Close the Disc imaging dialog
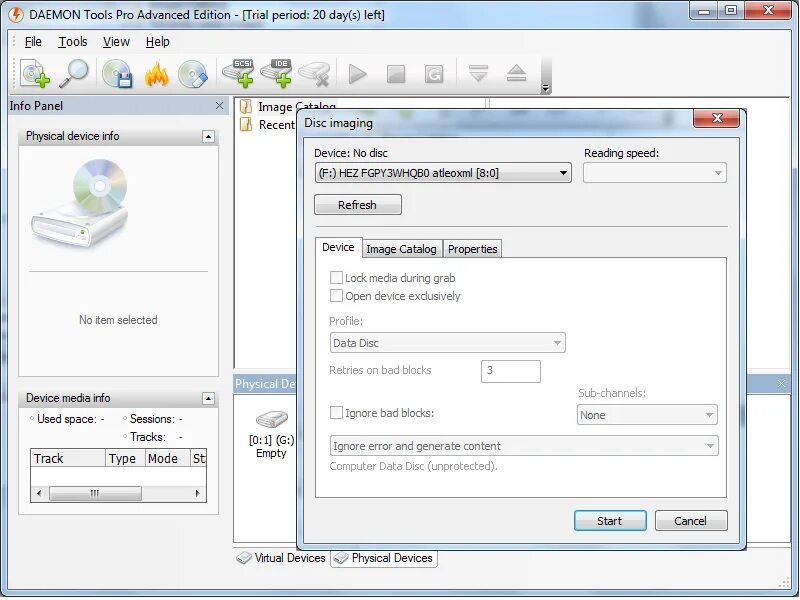 coord(716,118)
